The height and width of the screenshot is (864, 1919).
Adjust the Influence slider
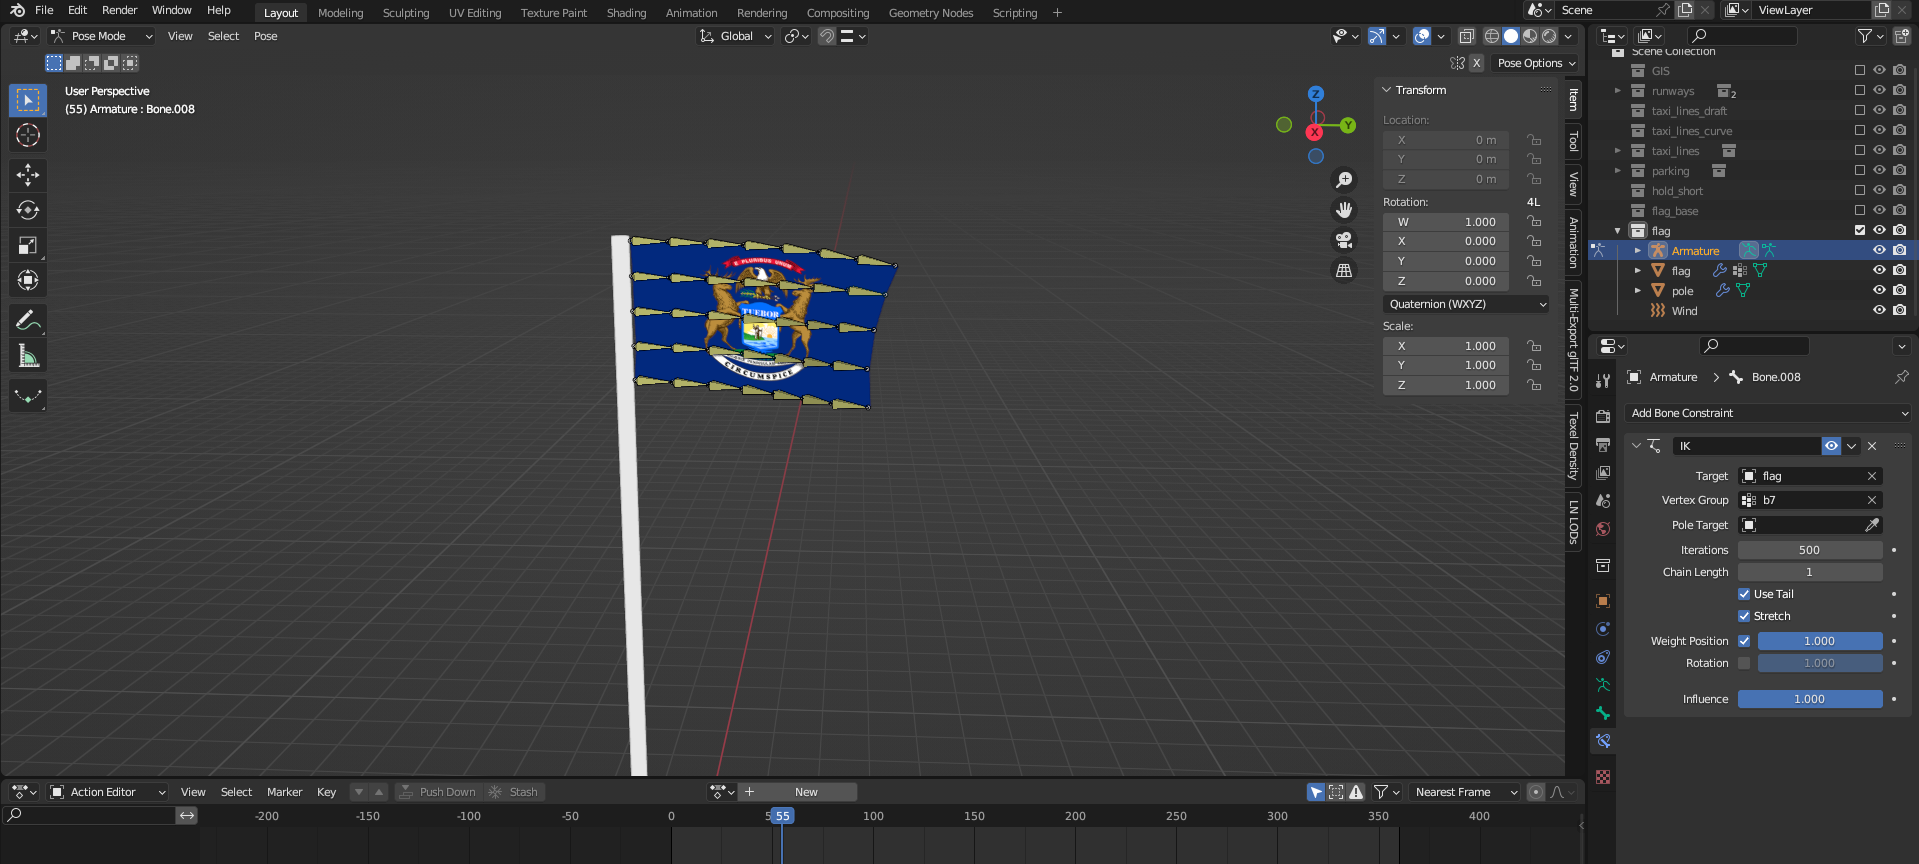pyautogui.click(x=1810, y=699)
